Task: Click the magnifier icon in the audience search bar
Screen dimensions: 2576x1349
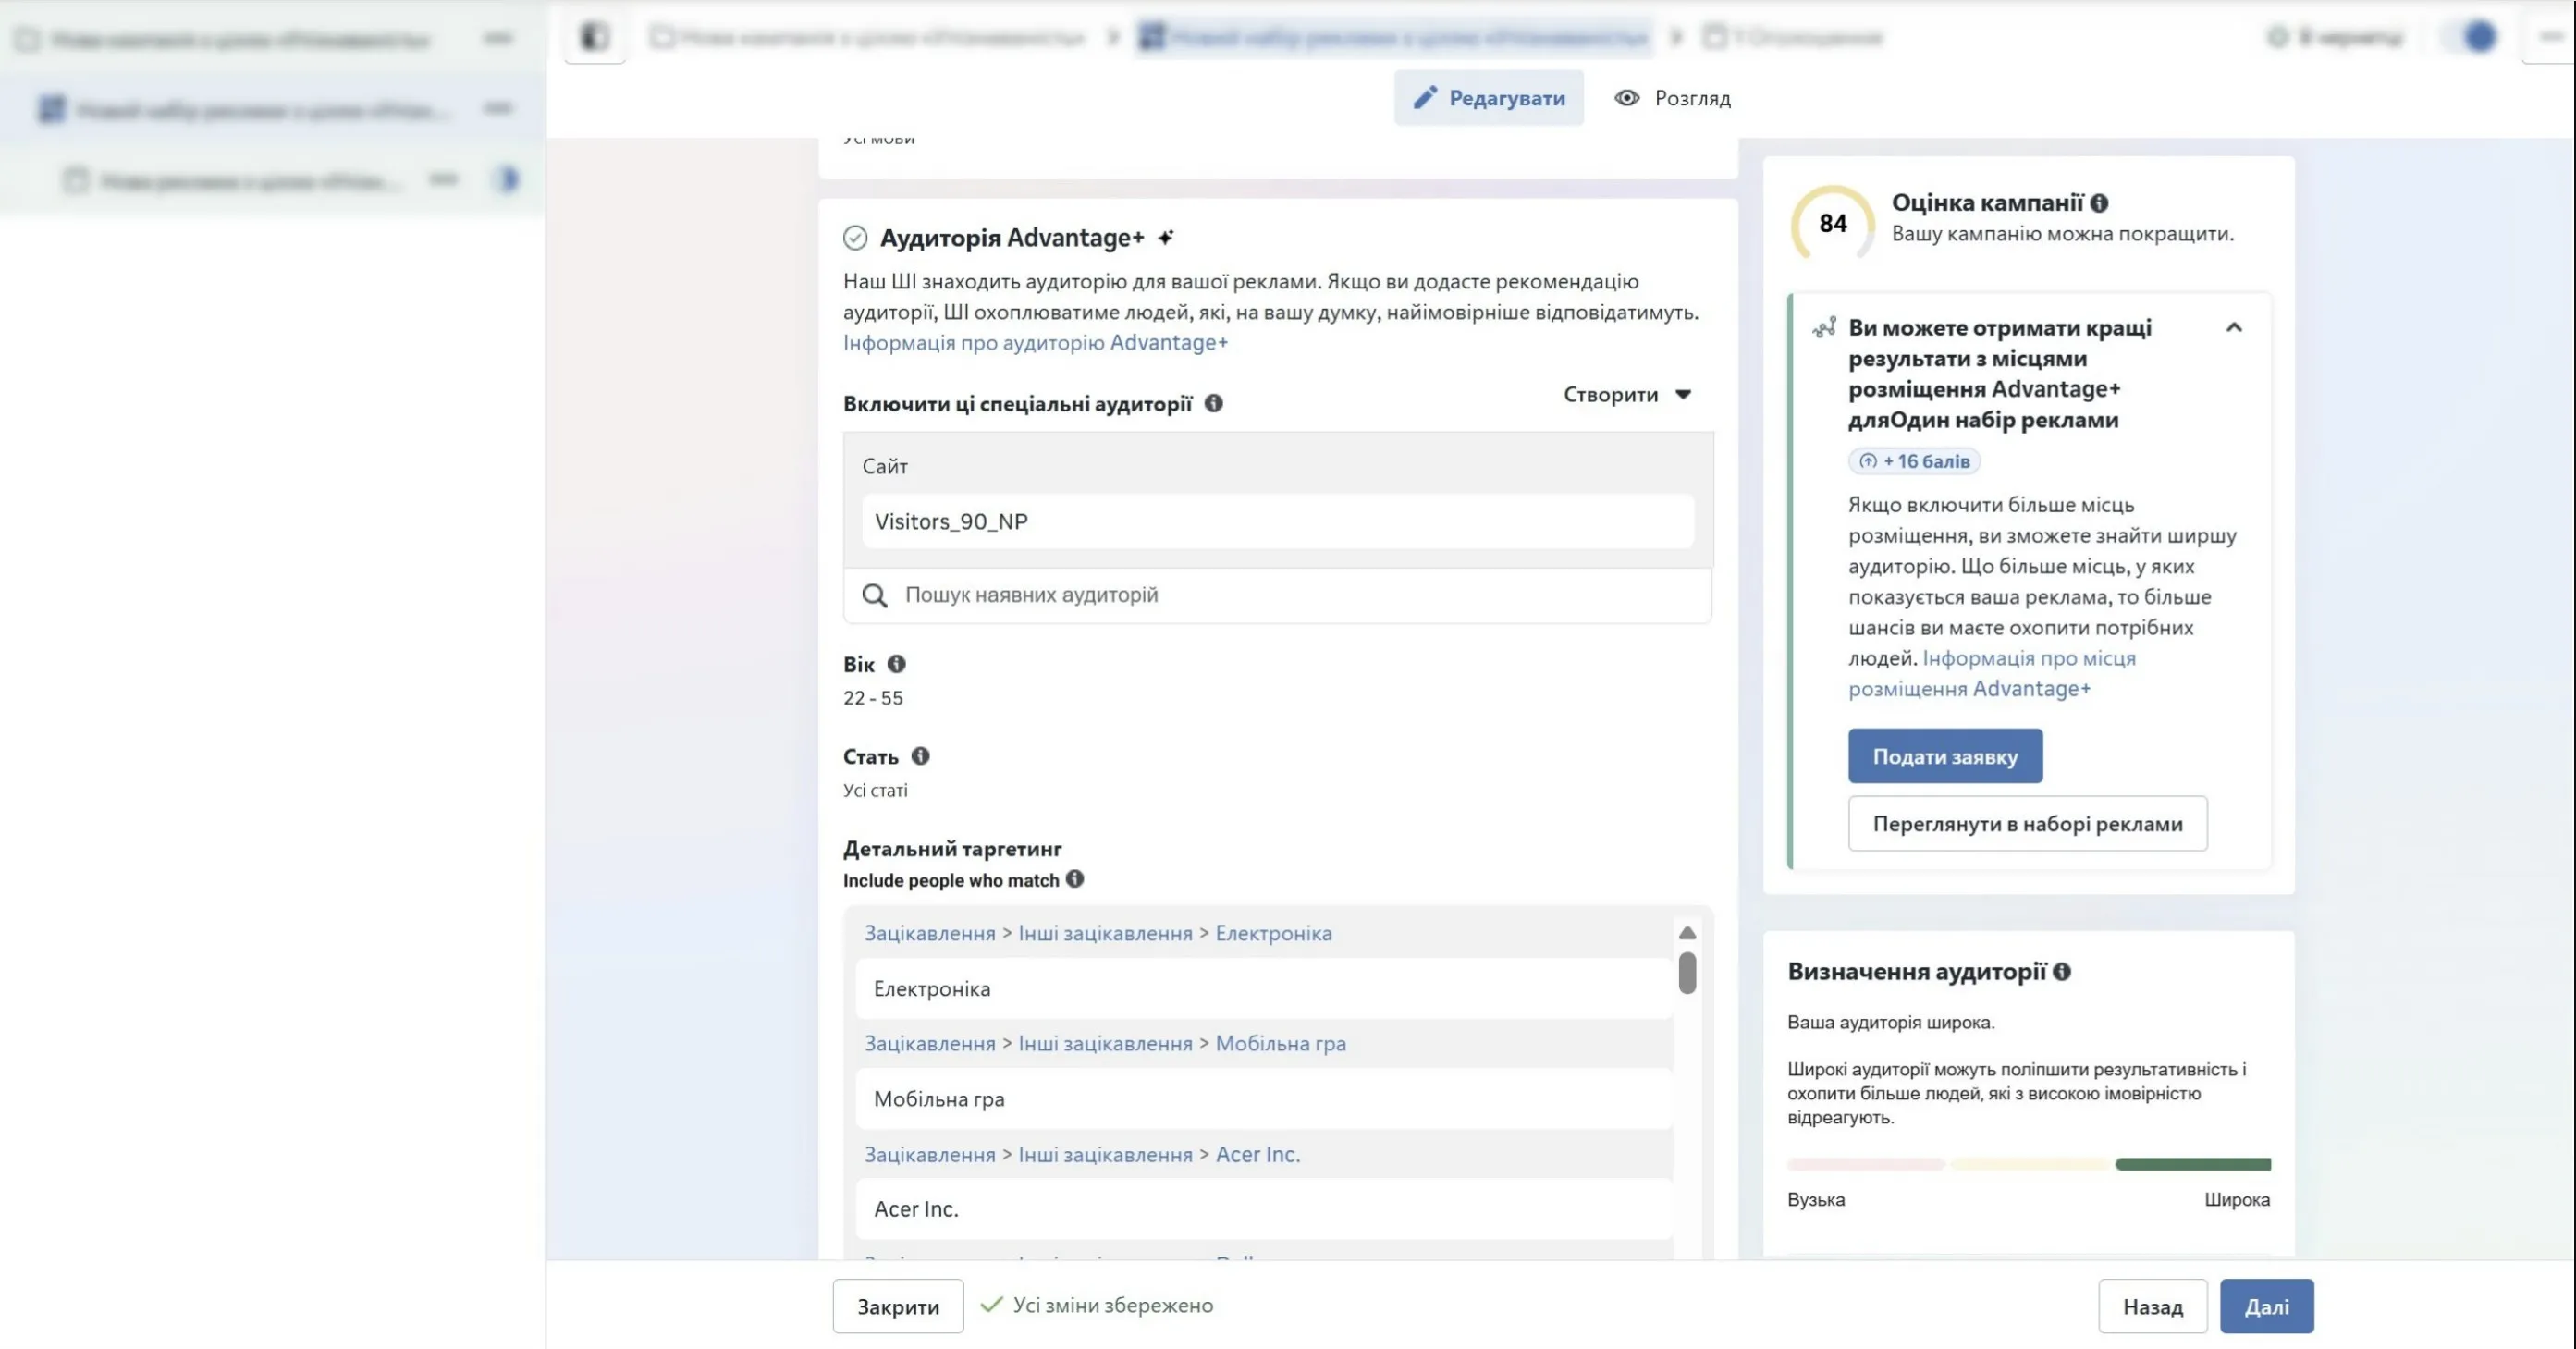Action: pos(875,594)
